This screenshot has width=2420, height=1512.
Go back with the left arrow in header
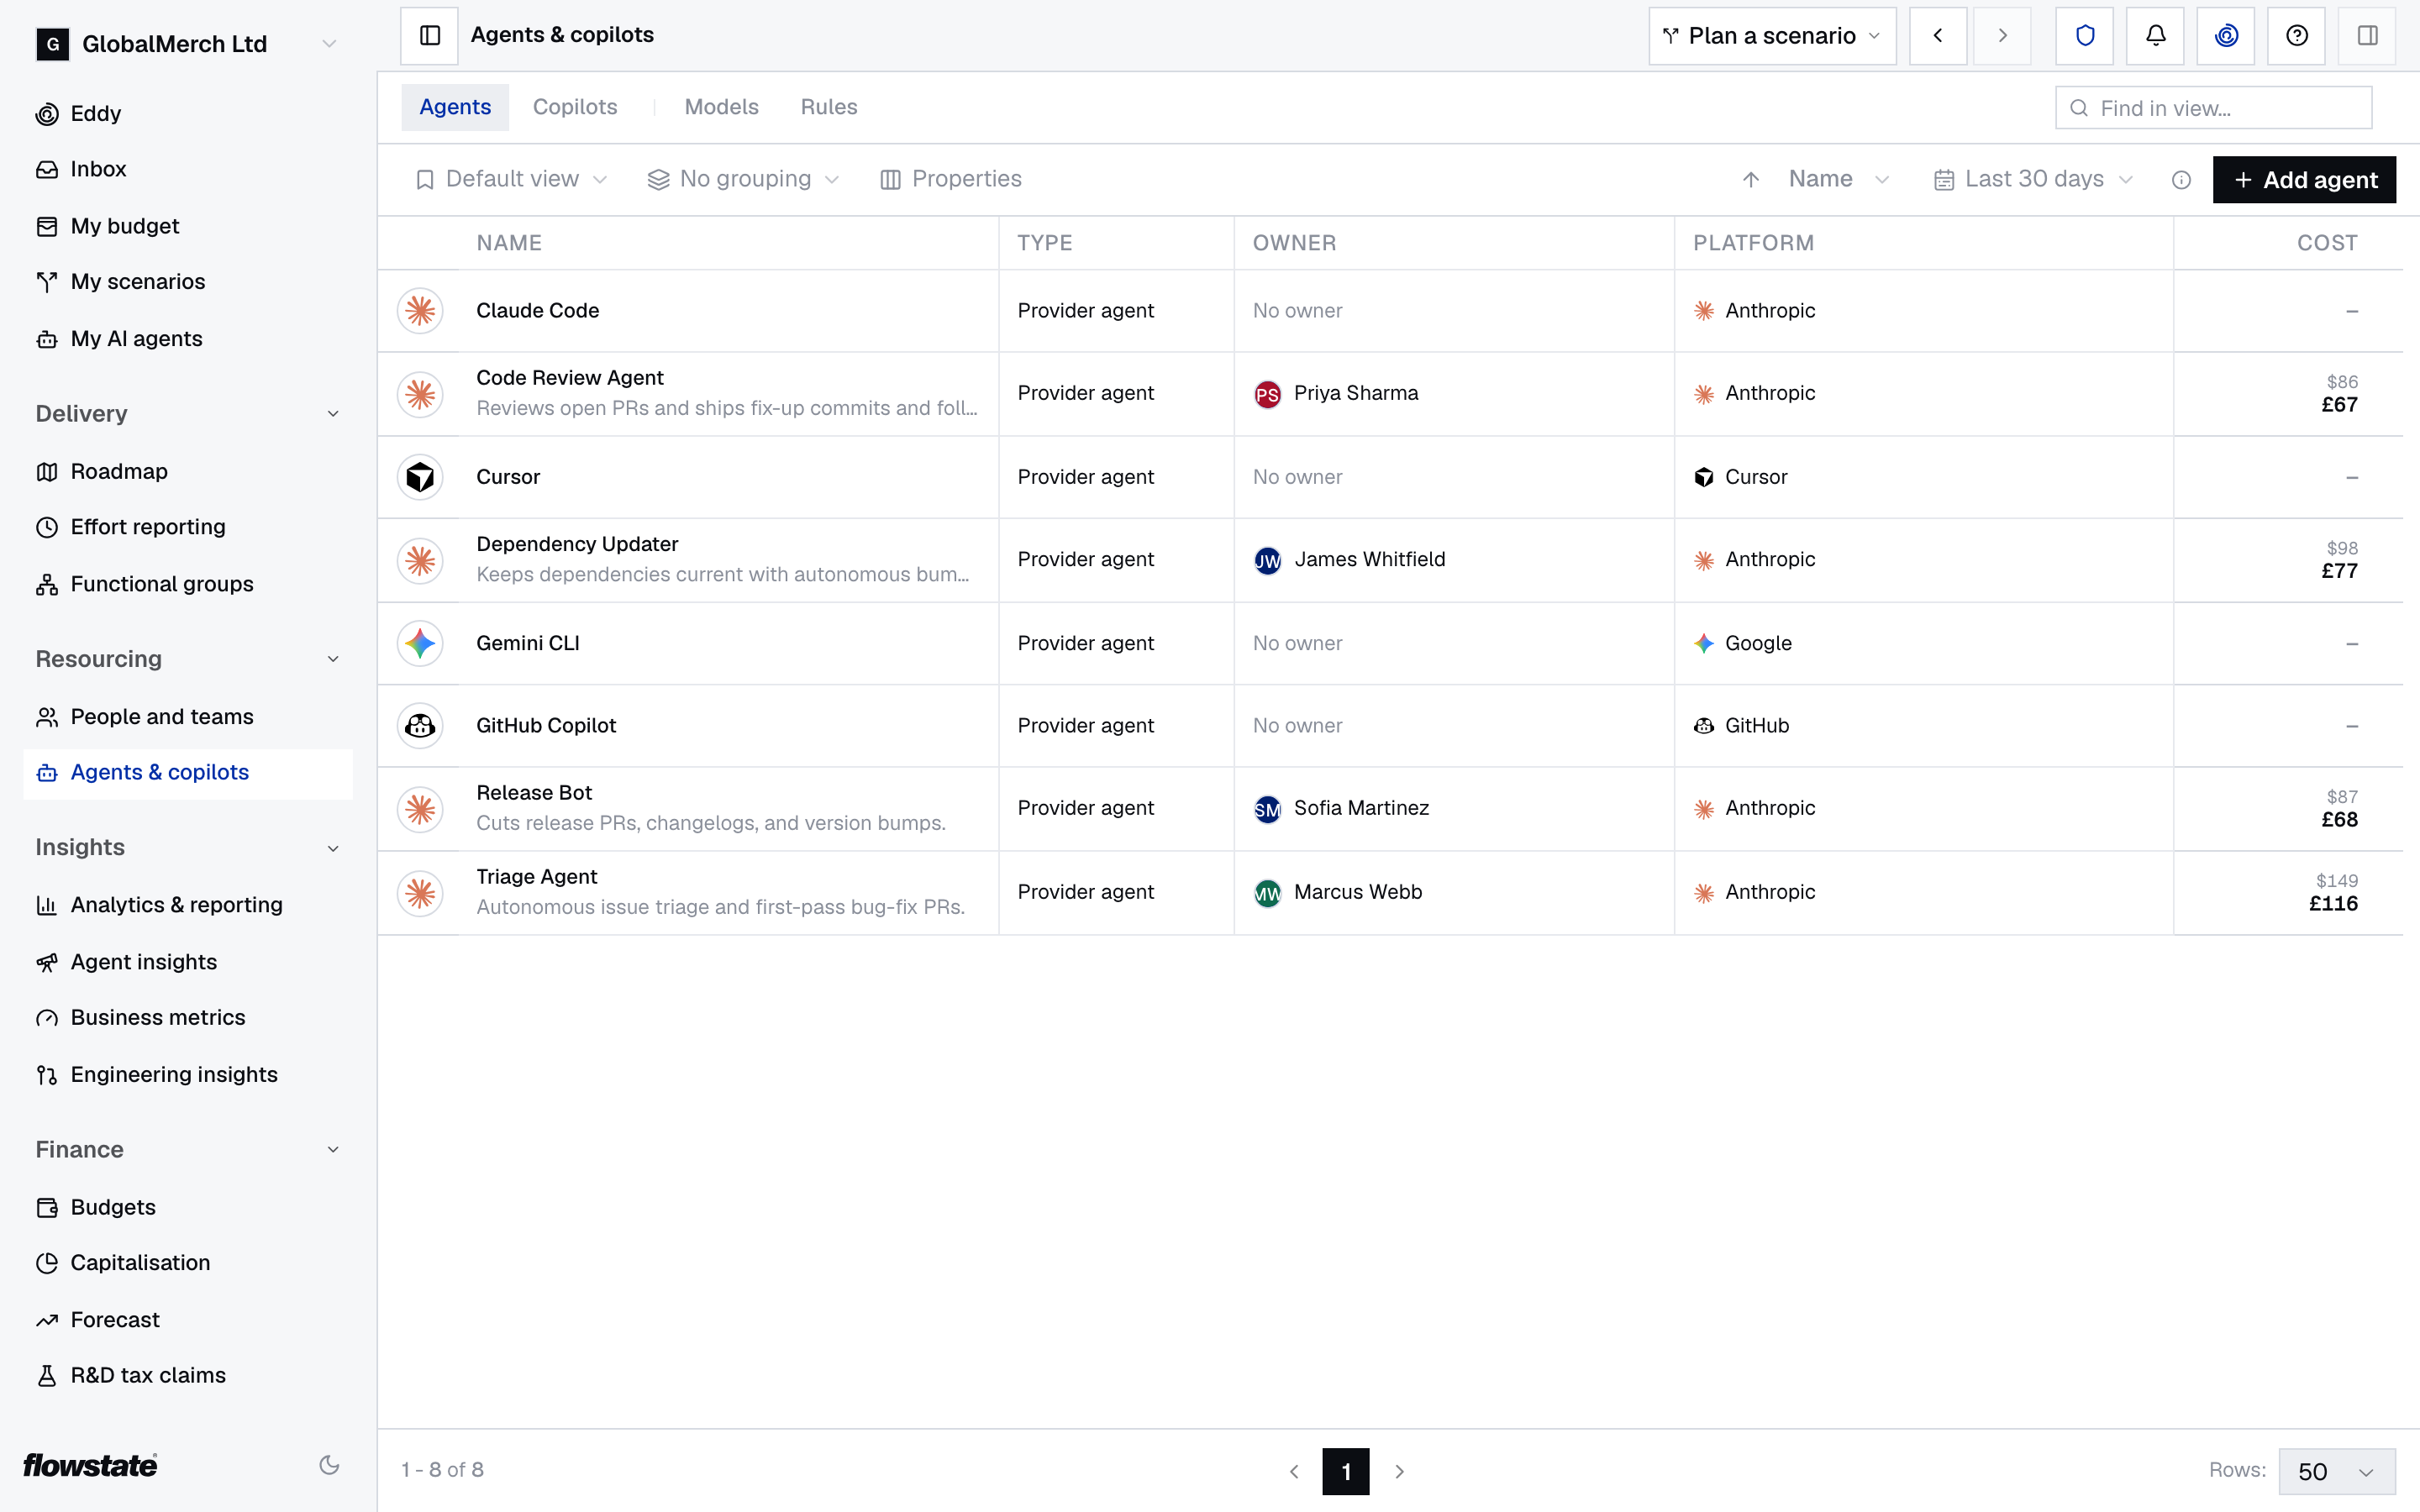point(1938,36)
